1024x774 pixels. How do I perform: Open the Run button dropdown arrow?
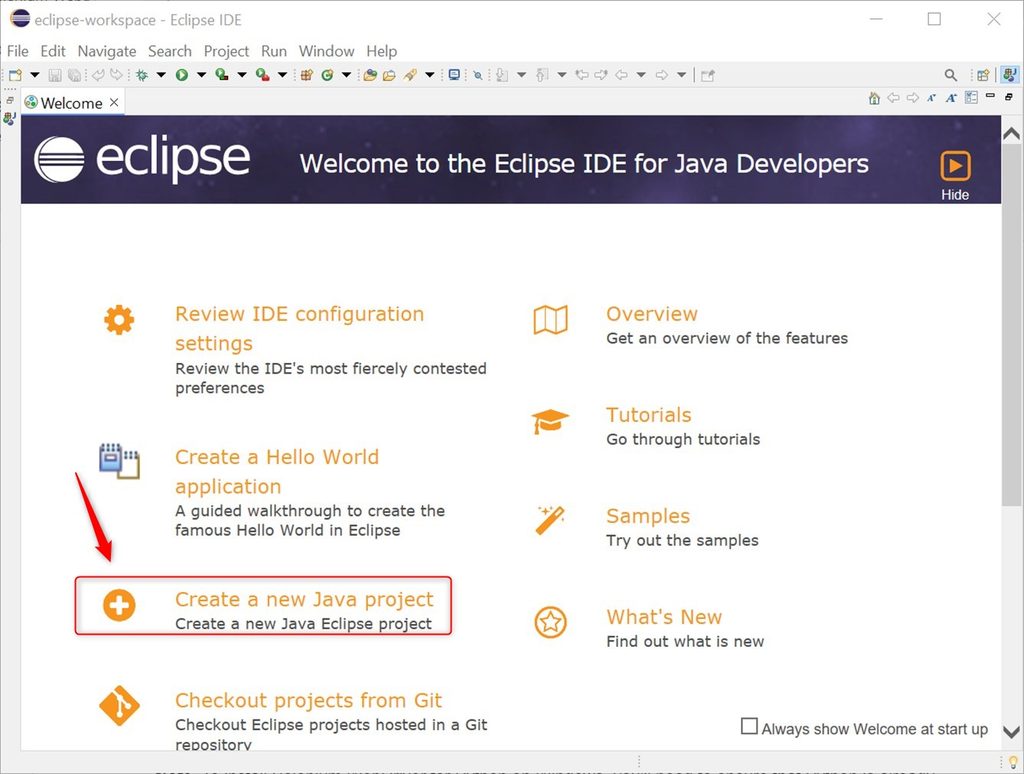pyautogui.click(x=202, y=75)
